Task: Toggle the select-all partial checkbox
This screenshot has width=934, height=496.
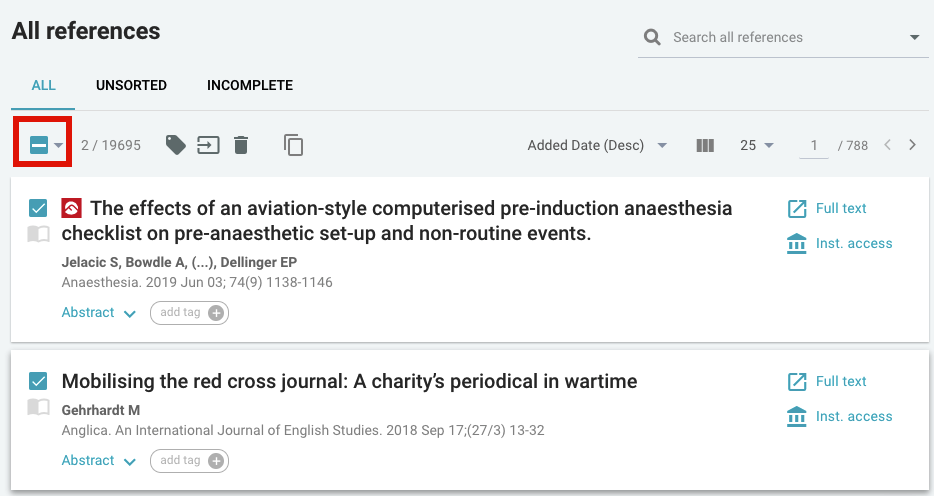Action: tap(39, 145)
